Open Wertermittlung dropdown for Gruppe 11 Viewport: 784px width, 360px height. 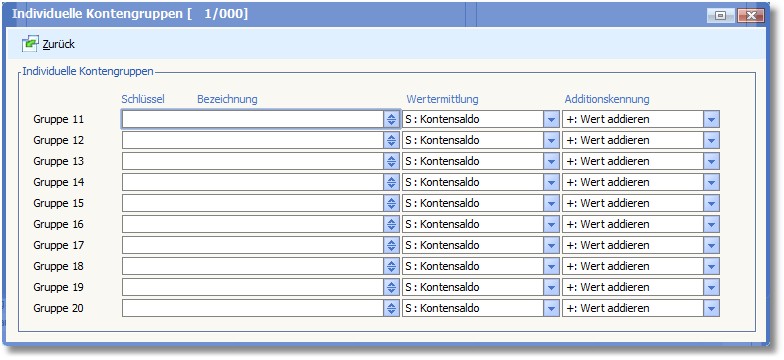[x=551, y=120]
